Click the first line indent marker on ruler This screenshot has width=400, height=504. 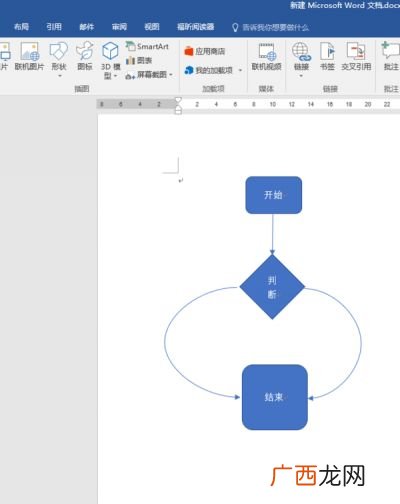[178, 100]
